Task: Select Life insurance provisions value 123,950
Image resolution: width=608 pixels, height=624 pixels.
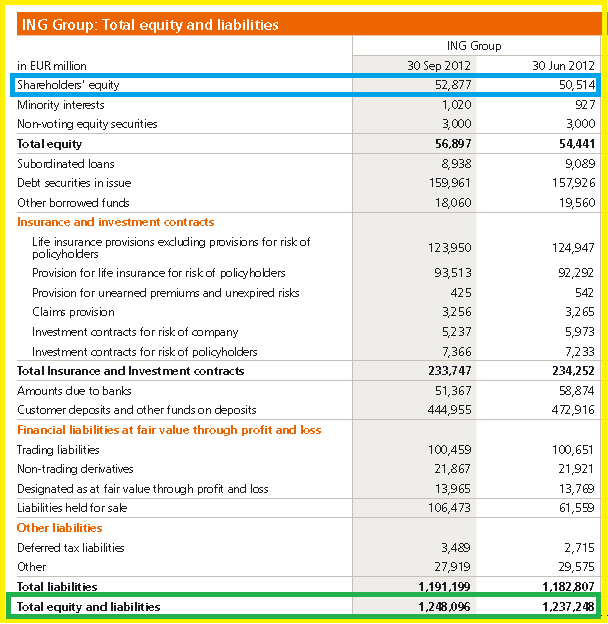Action: coord(450,248)
